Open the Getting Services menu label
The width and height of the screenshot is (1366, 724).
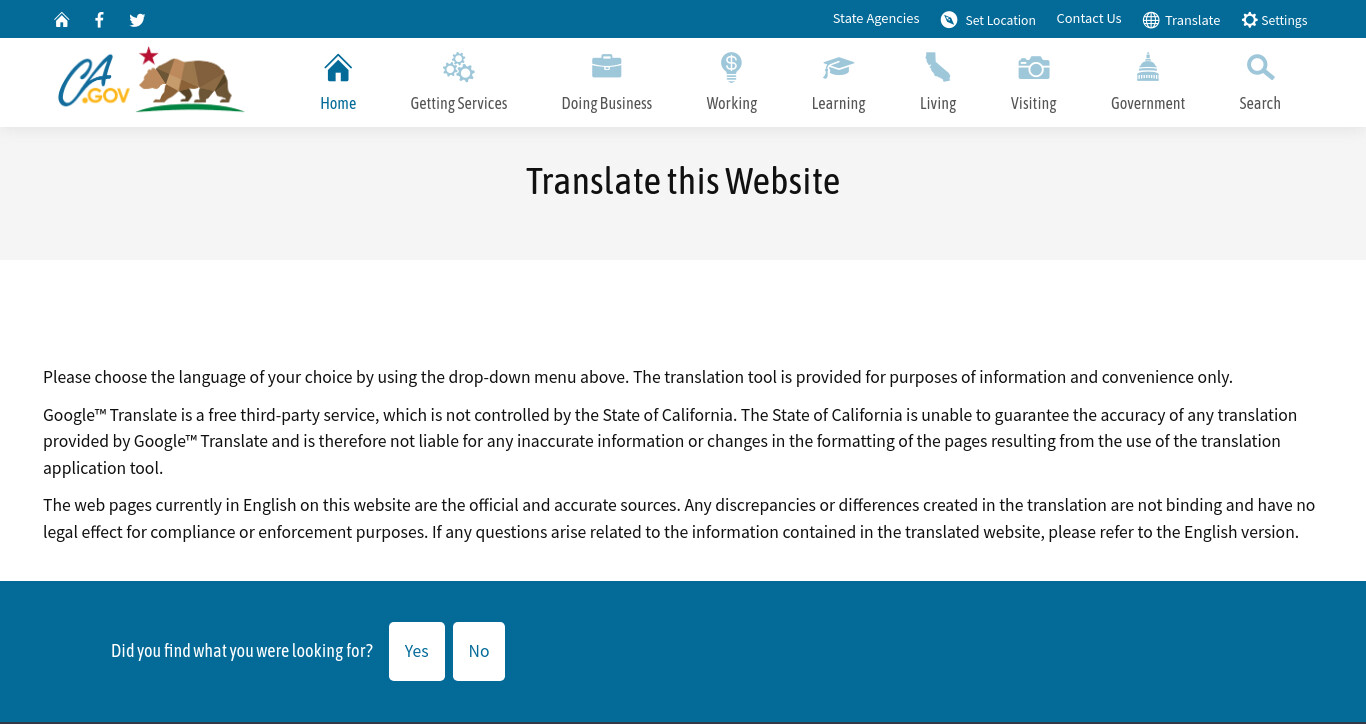pyautogui.click(x=459, y=103)
